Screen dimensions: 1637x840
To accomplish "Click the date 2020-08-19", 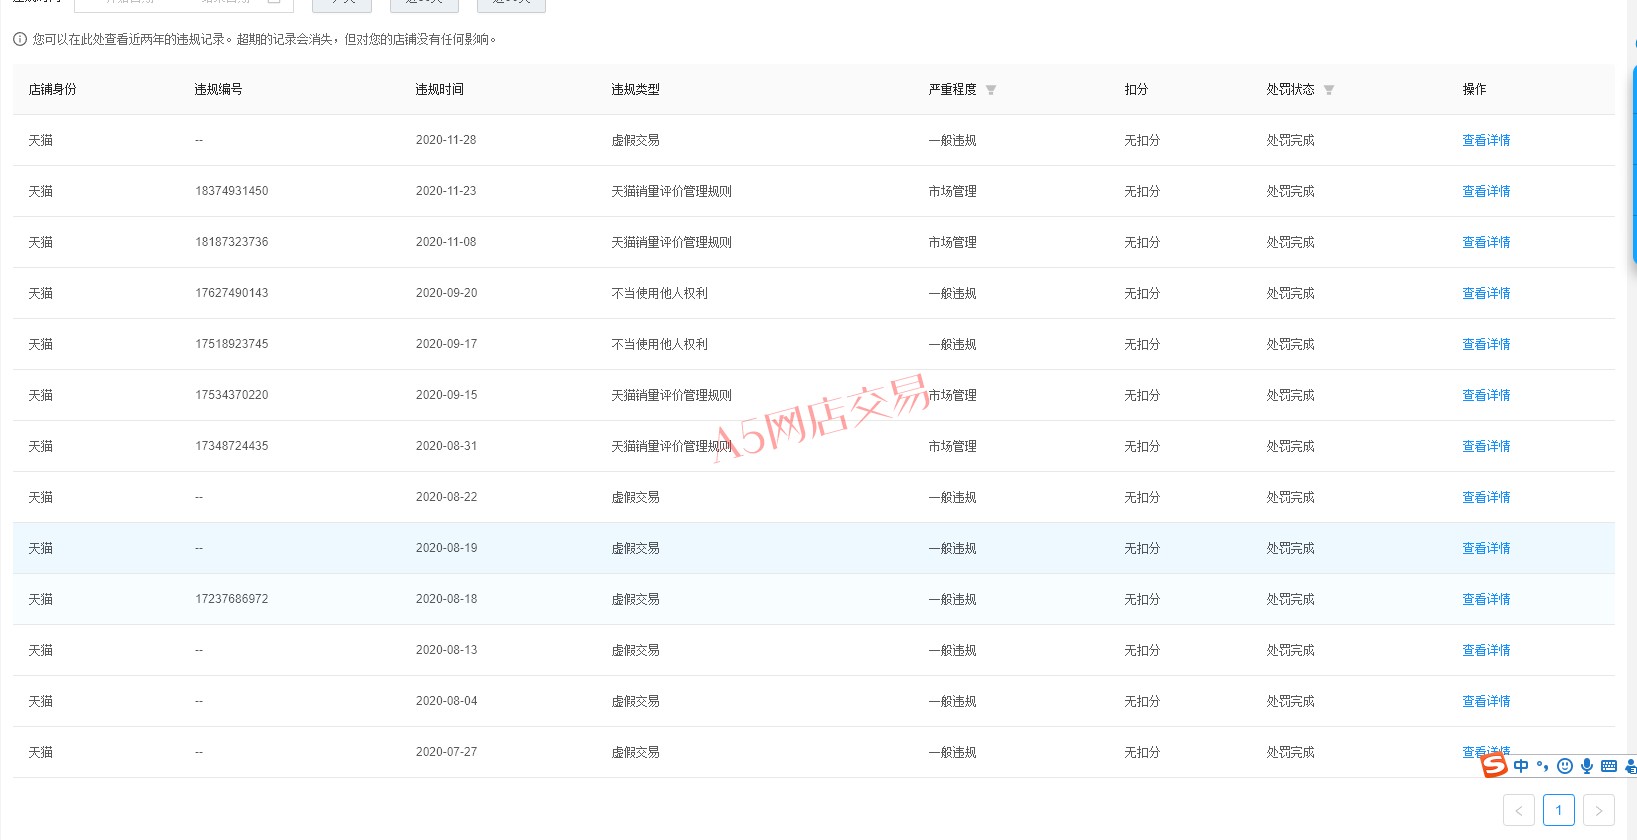I will point(447,548).
